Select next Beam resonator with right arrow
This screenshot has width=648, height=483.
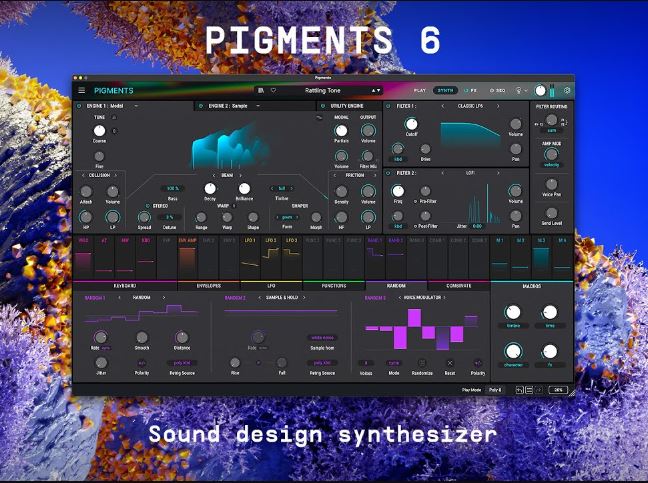point(241,176)
